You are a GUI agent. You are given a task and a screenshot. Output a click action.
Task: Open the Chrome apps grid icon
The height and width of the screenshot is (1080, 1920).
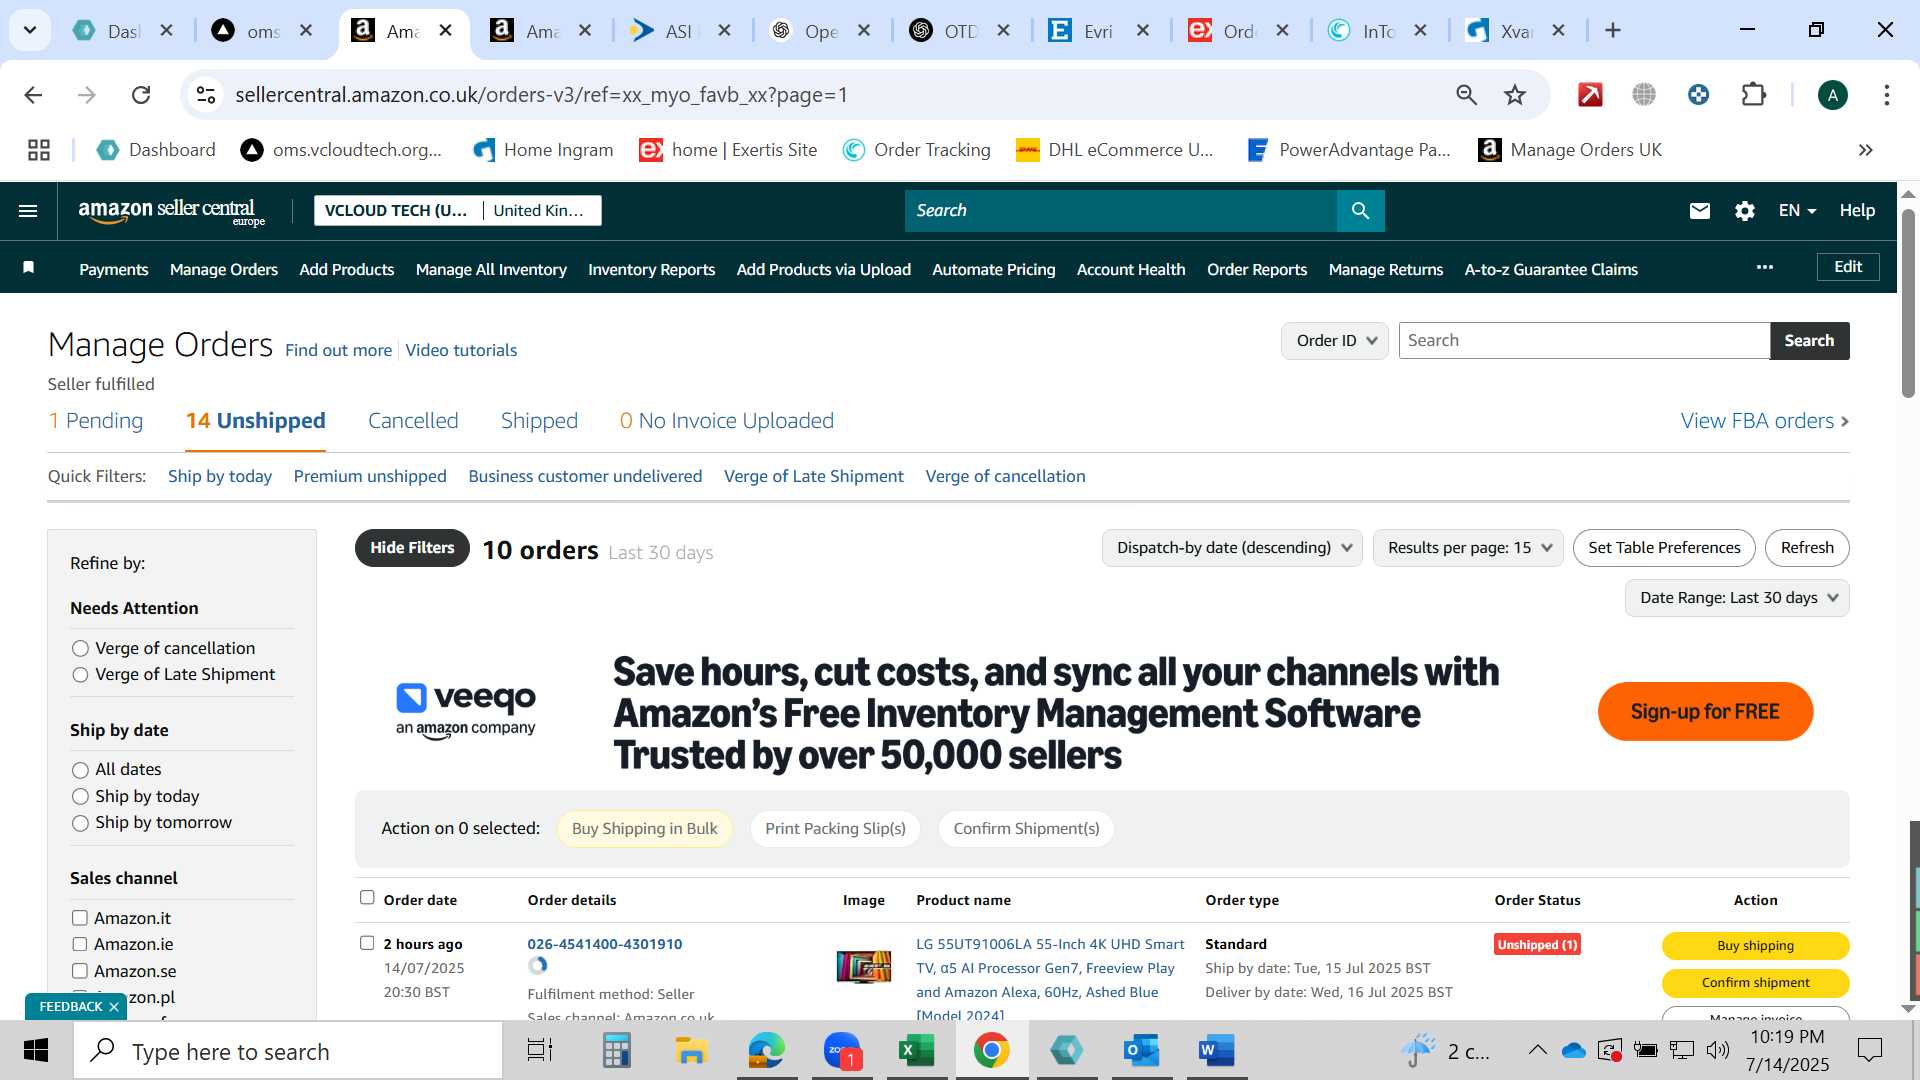(39, 150)
